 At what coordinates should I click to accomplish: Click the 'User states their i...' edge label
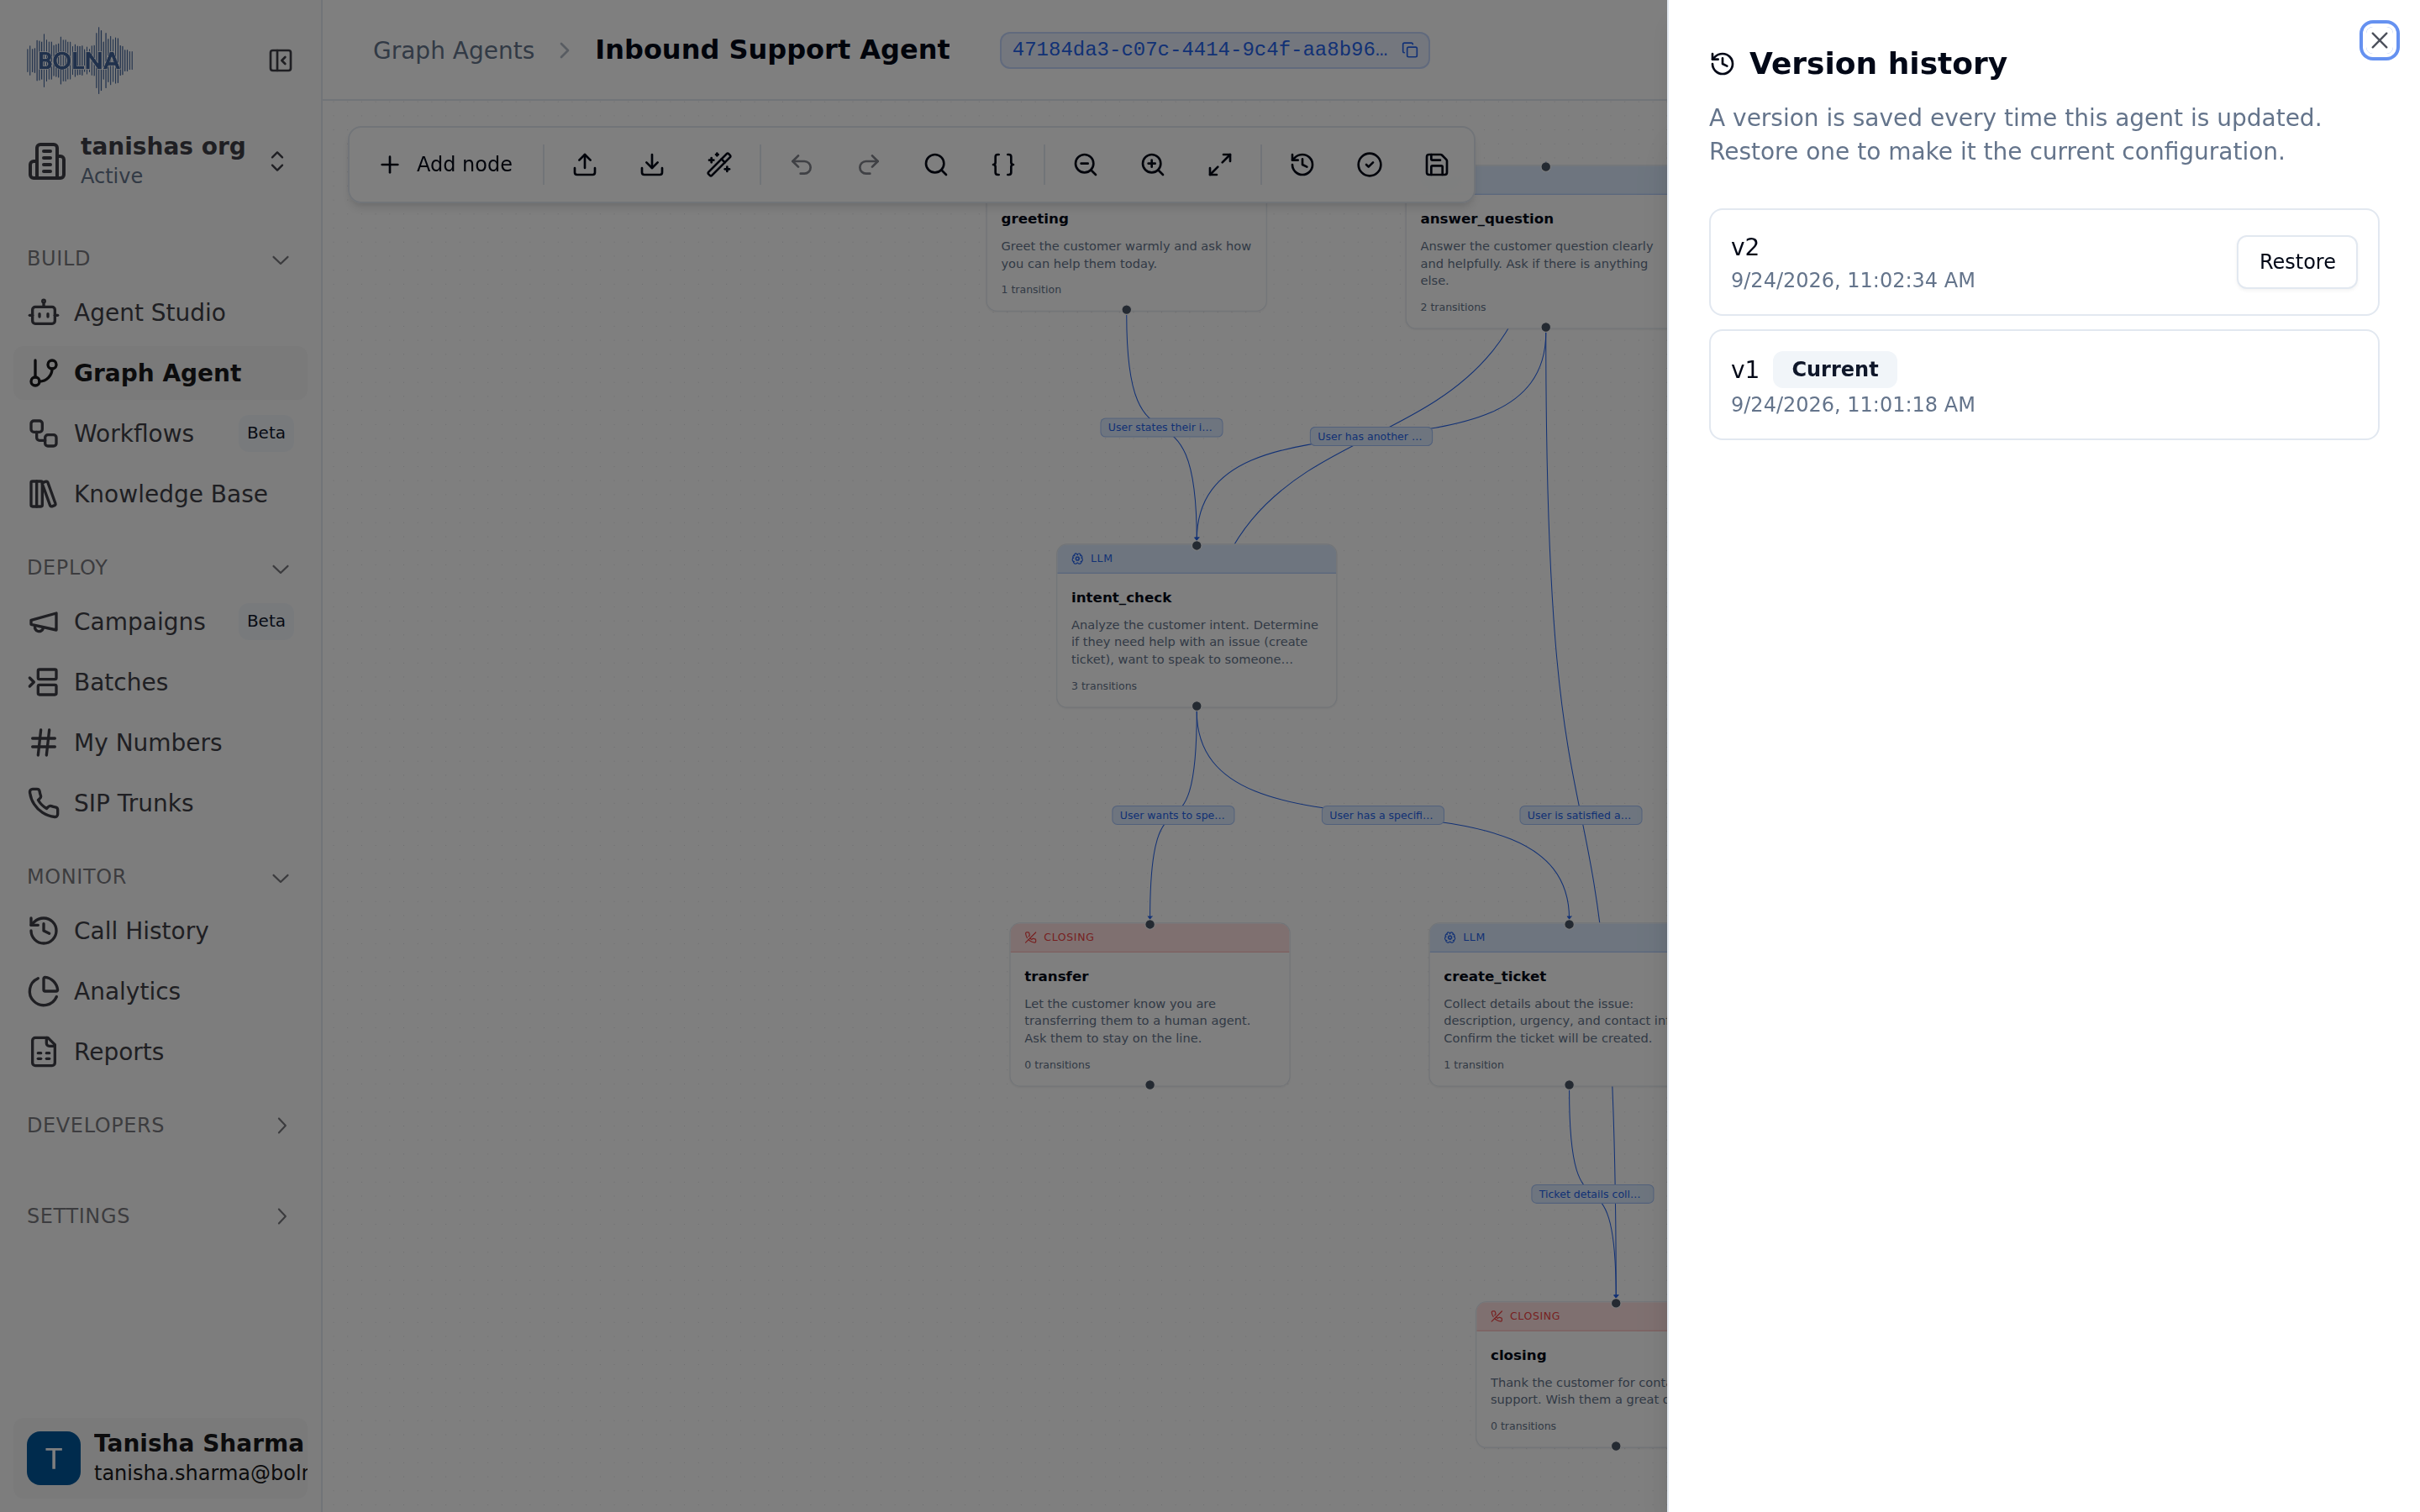(x=1161, y=428)
